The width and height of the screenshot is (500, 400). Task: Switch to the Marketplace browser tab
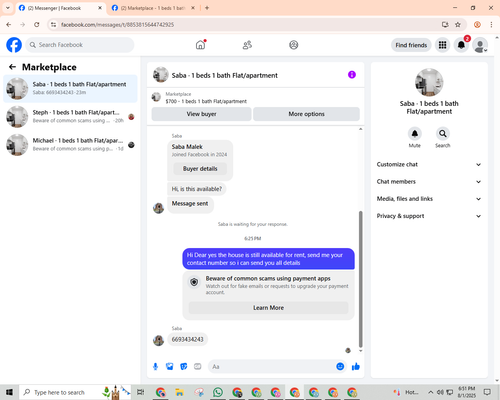(x=153, y=8)
